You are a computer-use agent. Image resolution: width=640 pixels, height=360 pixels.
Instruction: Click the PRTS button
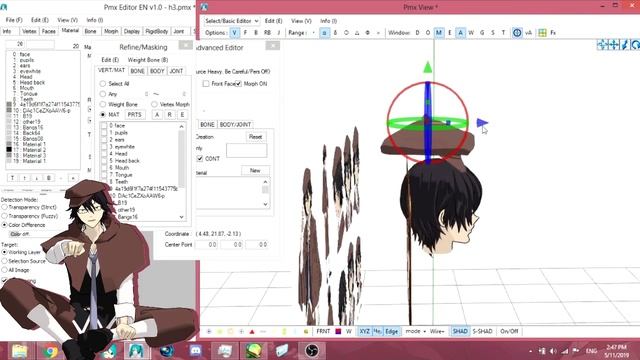pos(134,115)
